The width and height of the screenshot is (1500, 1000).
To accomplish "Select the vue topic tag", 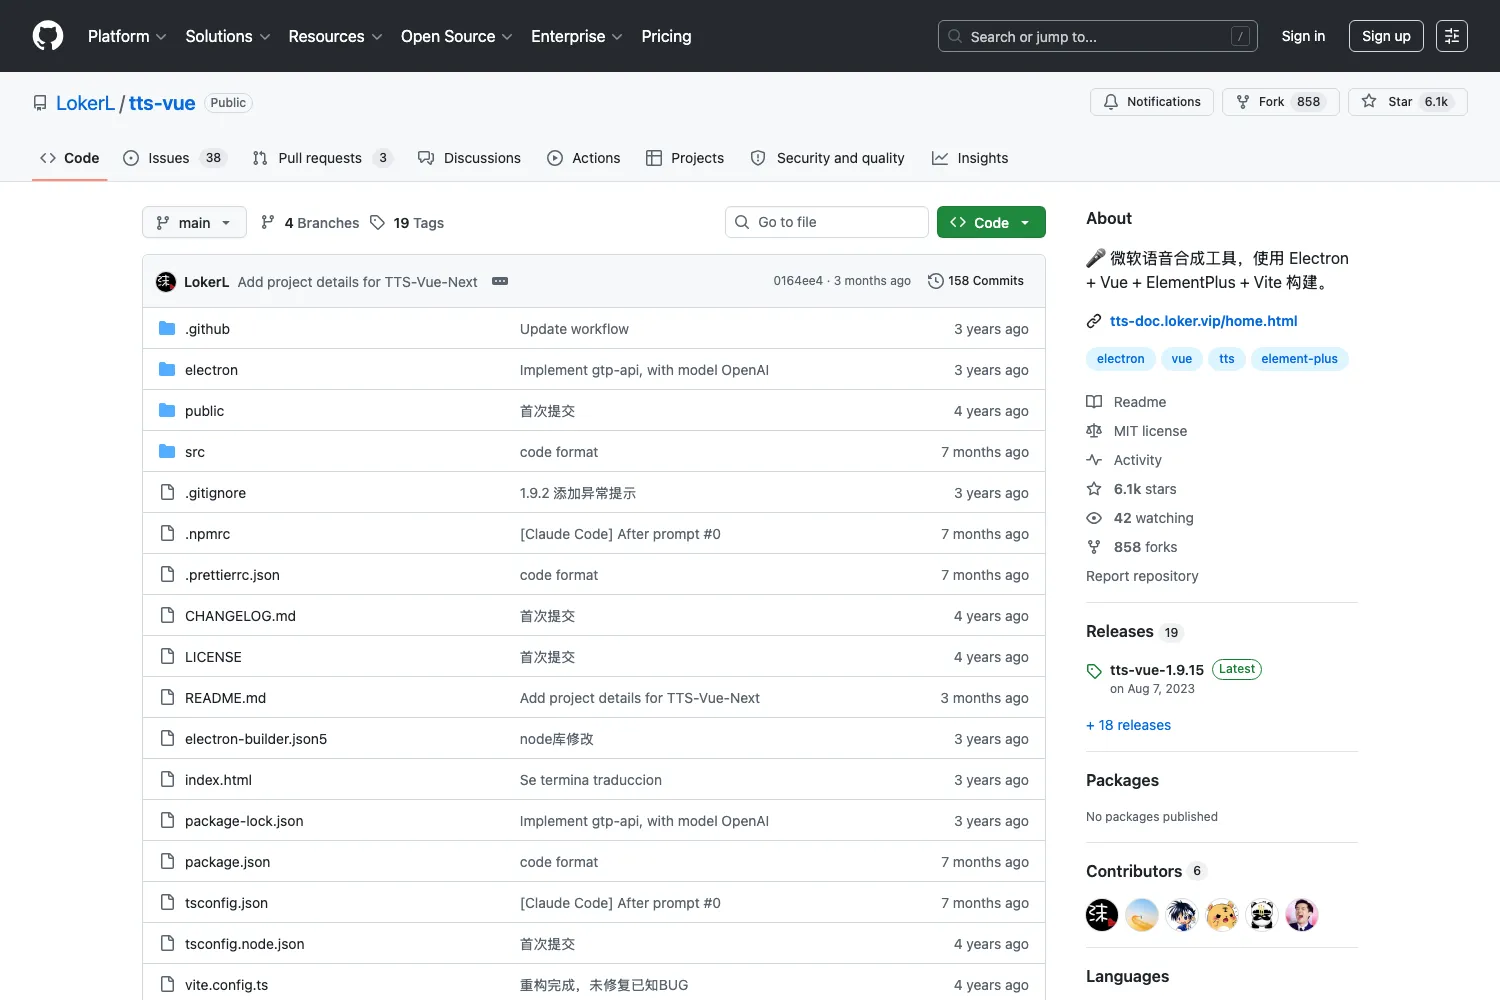I will click(x=1181, y=359).
